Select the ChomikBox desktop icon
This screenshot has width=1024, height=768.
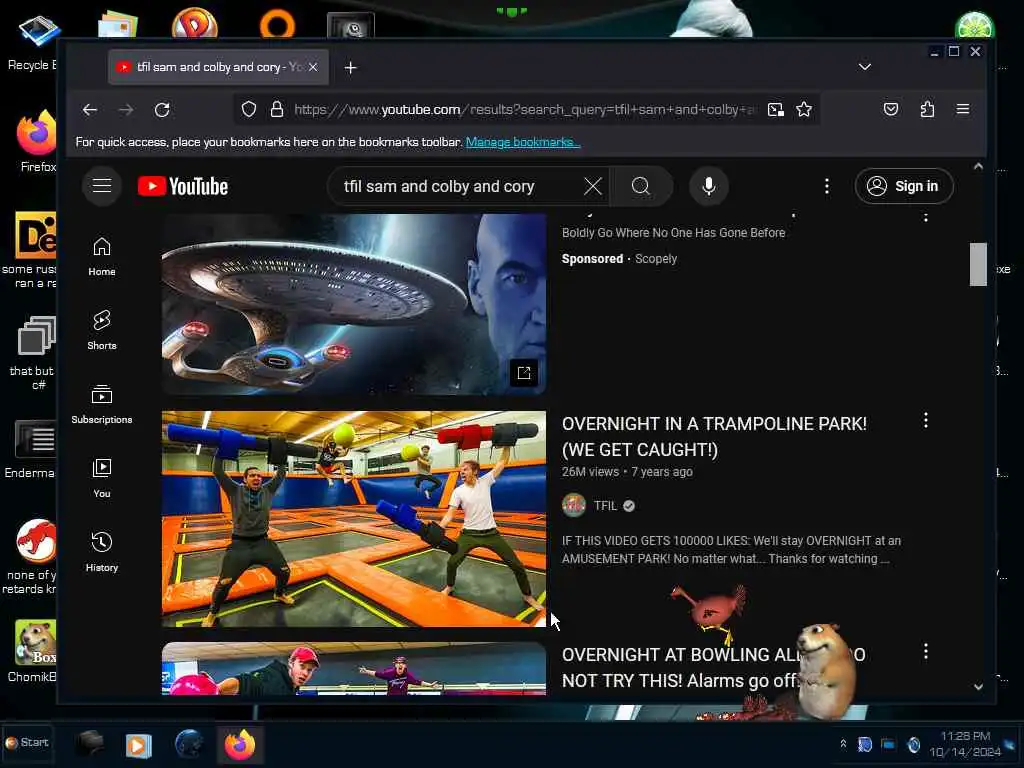(x=33, y=651)
